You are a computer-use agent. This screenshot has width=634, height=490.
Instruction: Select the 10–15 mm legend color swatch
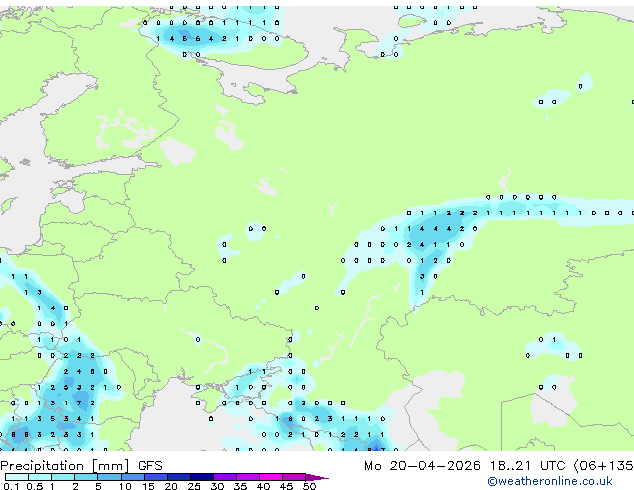[133, 477]
